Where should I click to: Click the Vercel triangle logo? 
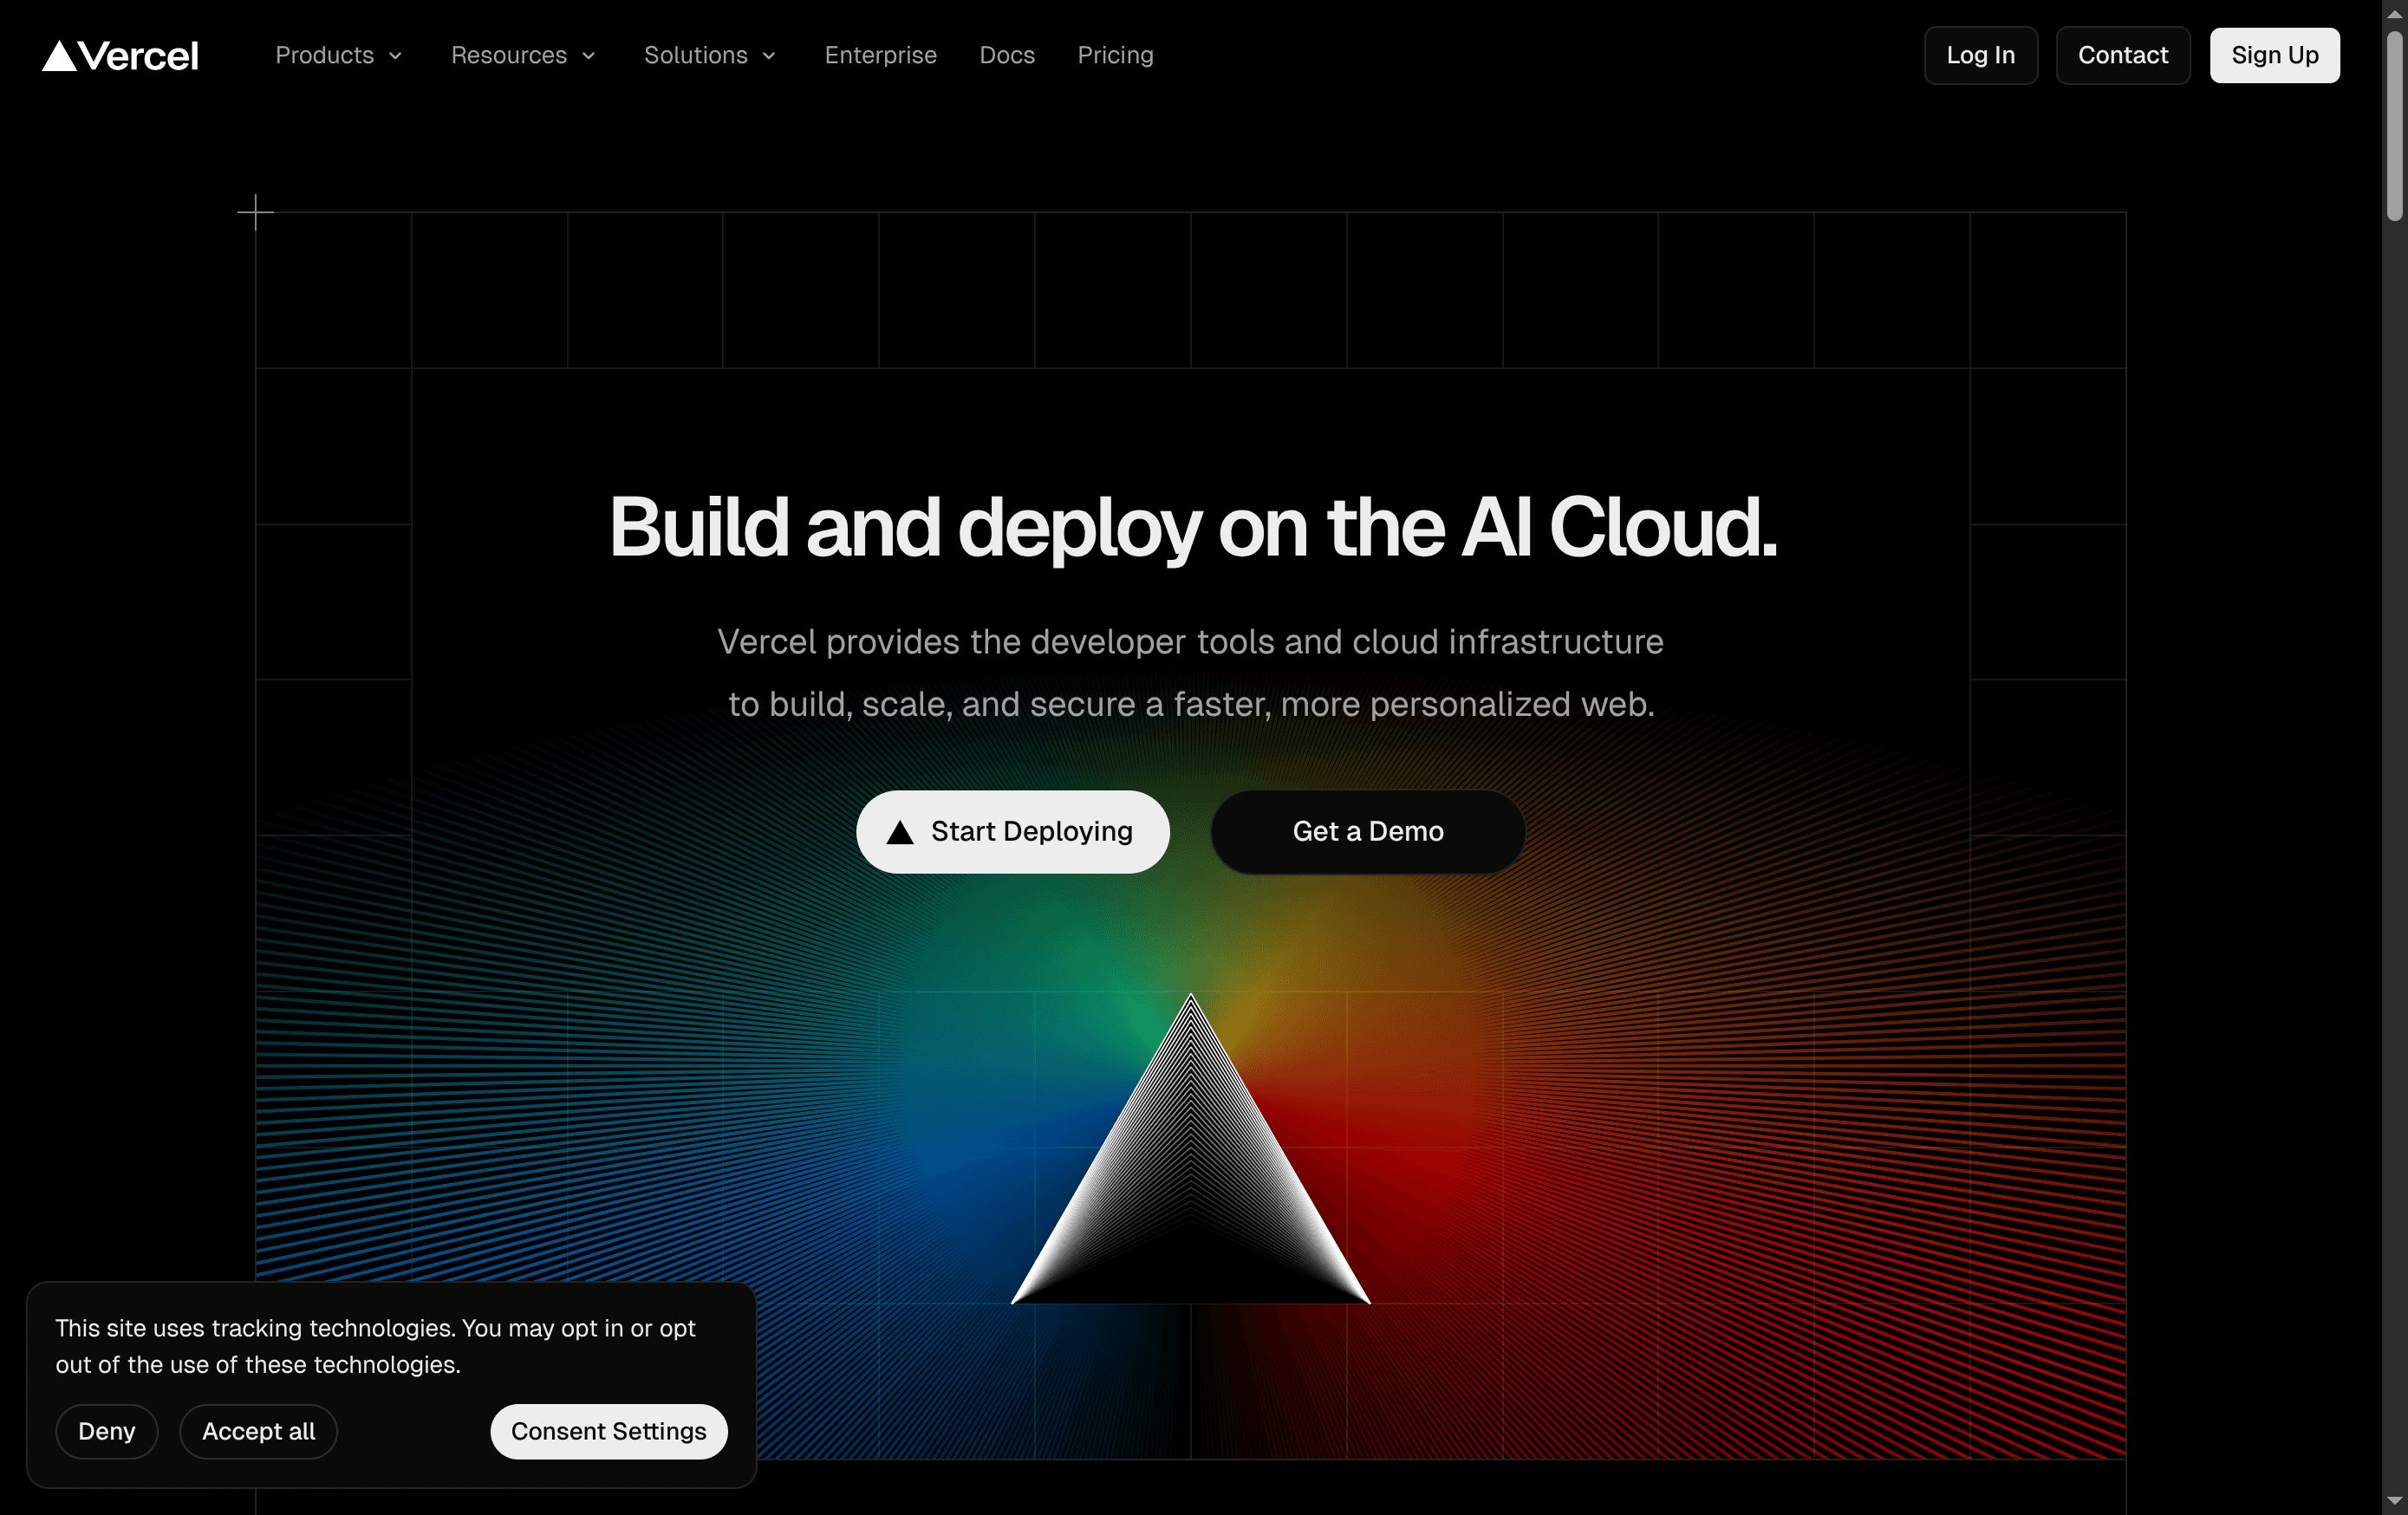click(60, 56)
